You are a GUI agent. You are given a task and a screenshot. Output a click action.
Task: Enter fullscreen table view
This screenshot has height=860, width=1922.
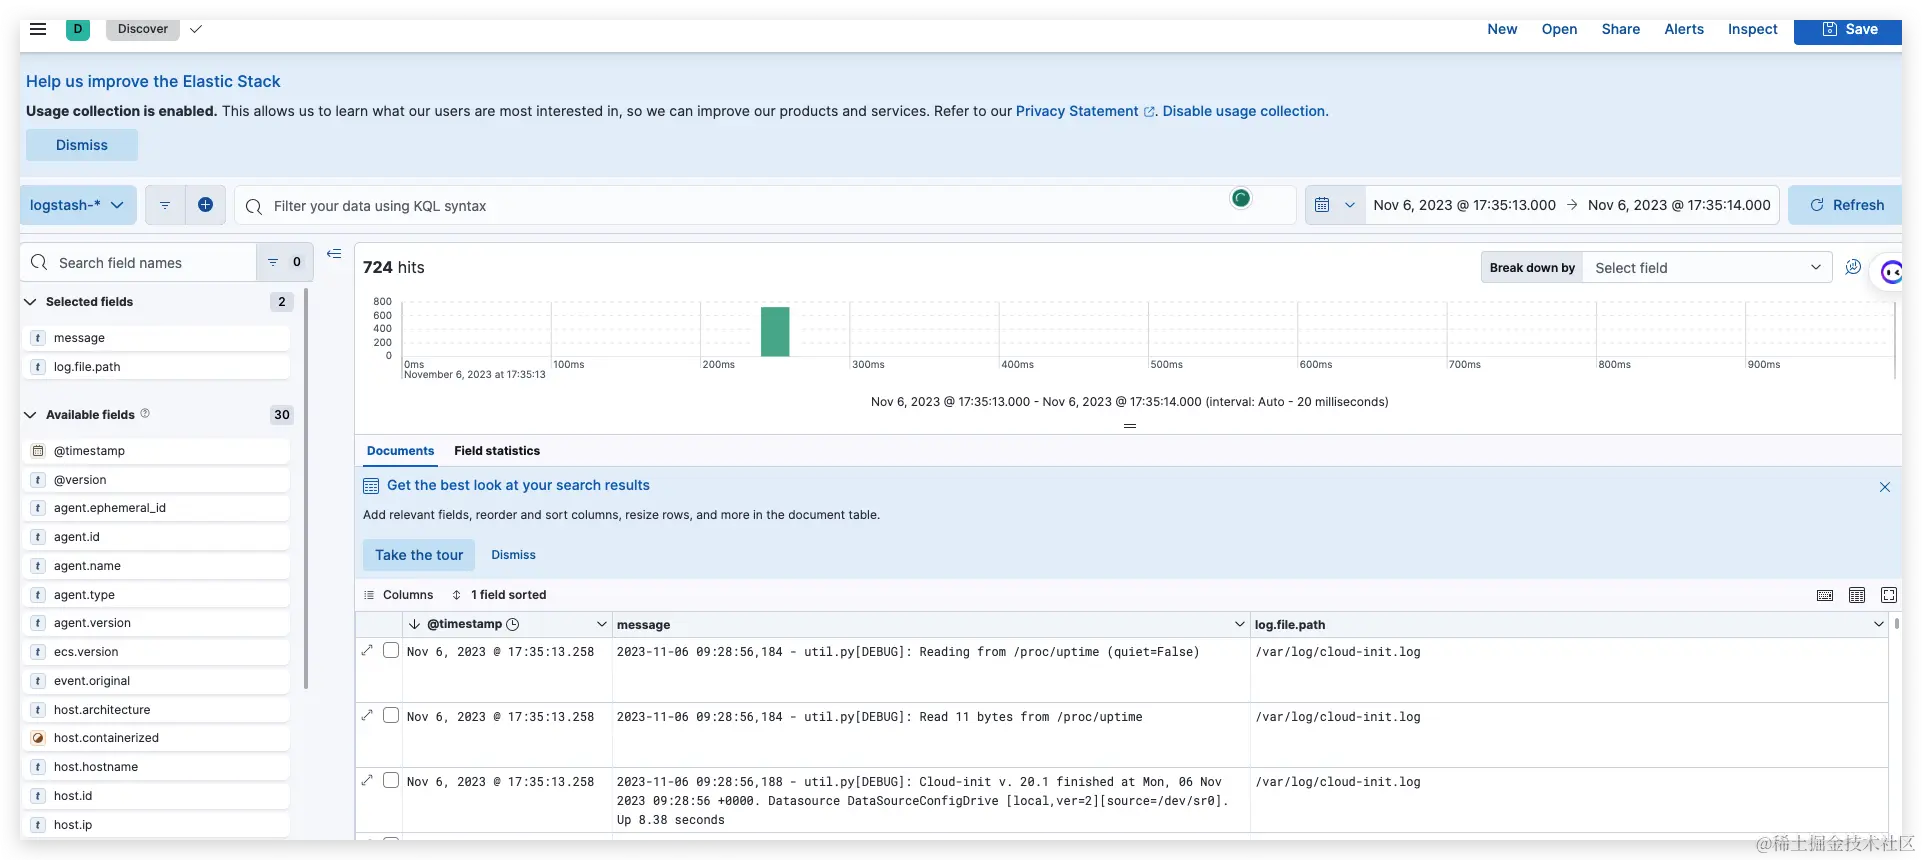pyautogui.click(x=1889, y=595)
